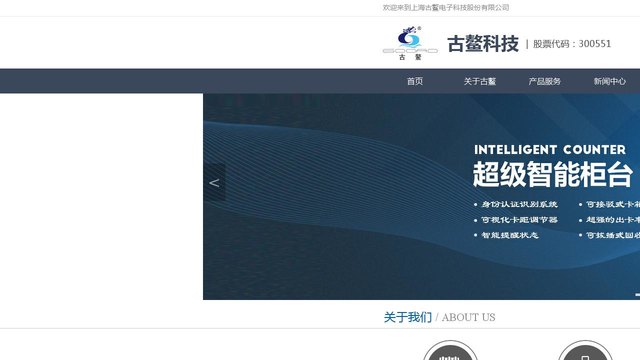Image resolution: width=640 pixels, height=360 pixels.
Task: Click the previous slide arrow on banner
Action: pyautogui.click(x=214, y=182)
